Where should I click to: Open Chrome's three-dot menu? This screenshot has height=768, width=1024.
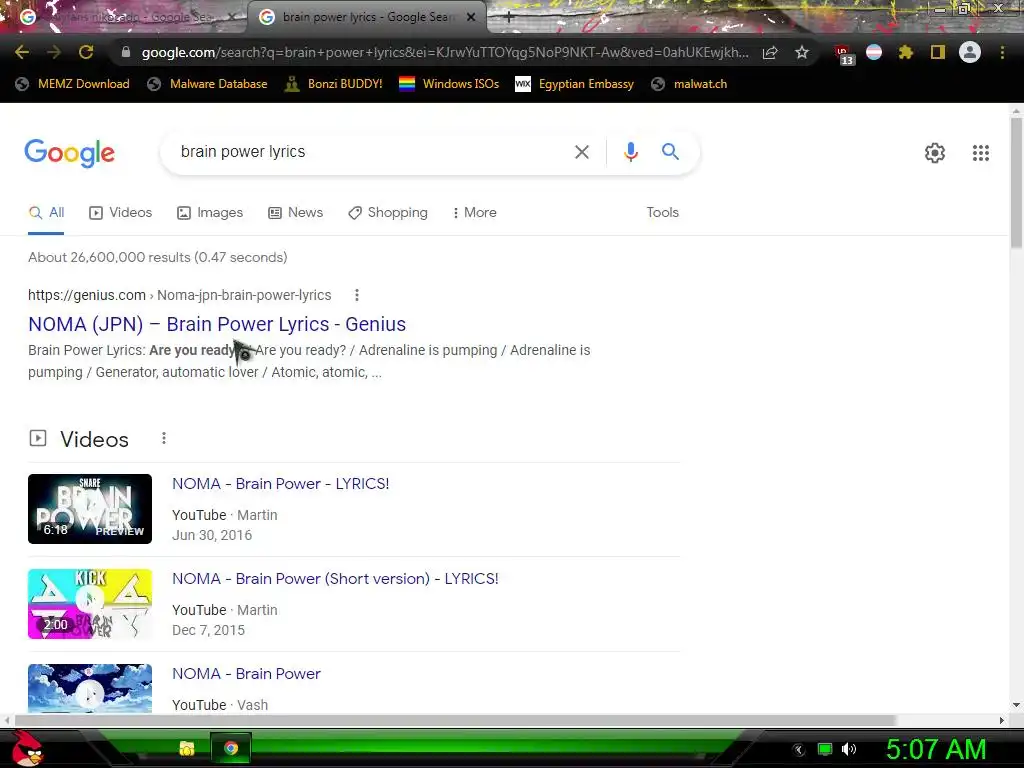click(x=1002, y=52)
